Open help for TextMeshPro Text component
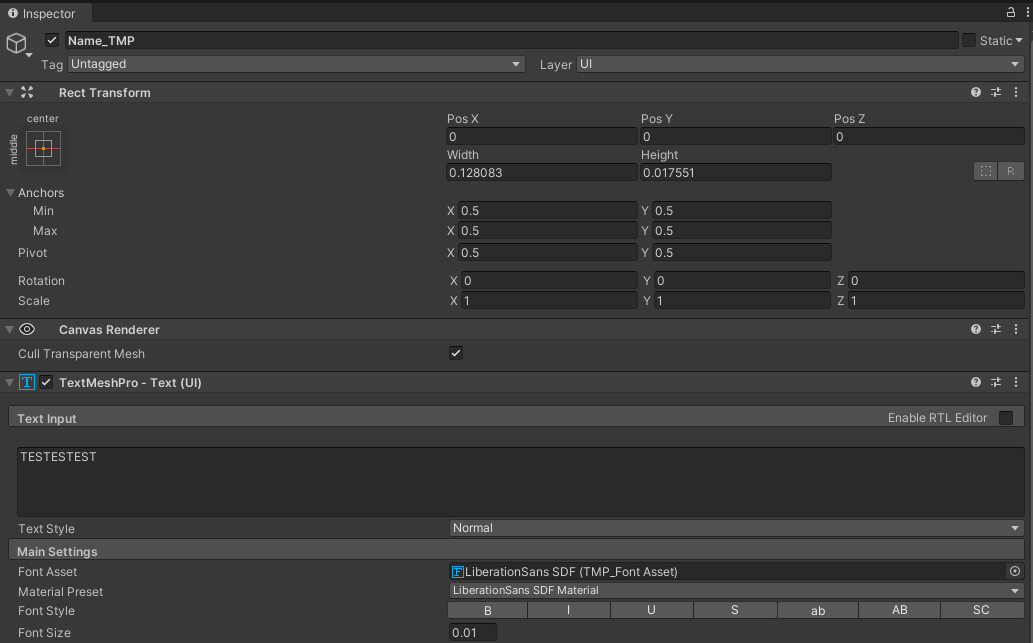Screen dimensions: 1033x643 coord(975,382)
